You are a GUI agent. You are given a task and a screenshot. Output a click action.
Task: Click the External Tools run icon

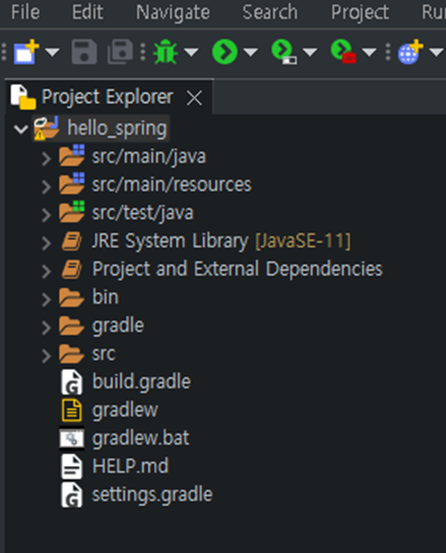(x=343, y=52)
